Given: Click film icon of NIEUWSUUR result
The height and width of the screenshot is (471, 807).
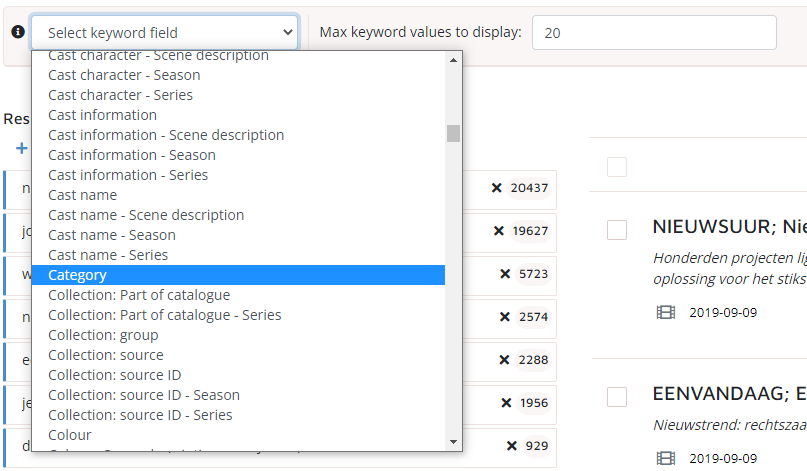Looking at the screenshot, I should tap(666, 312).
